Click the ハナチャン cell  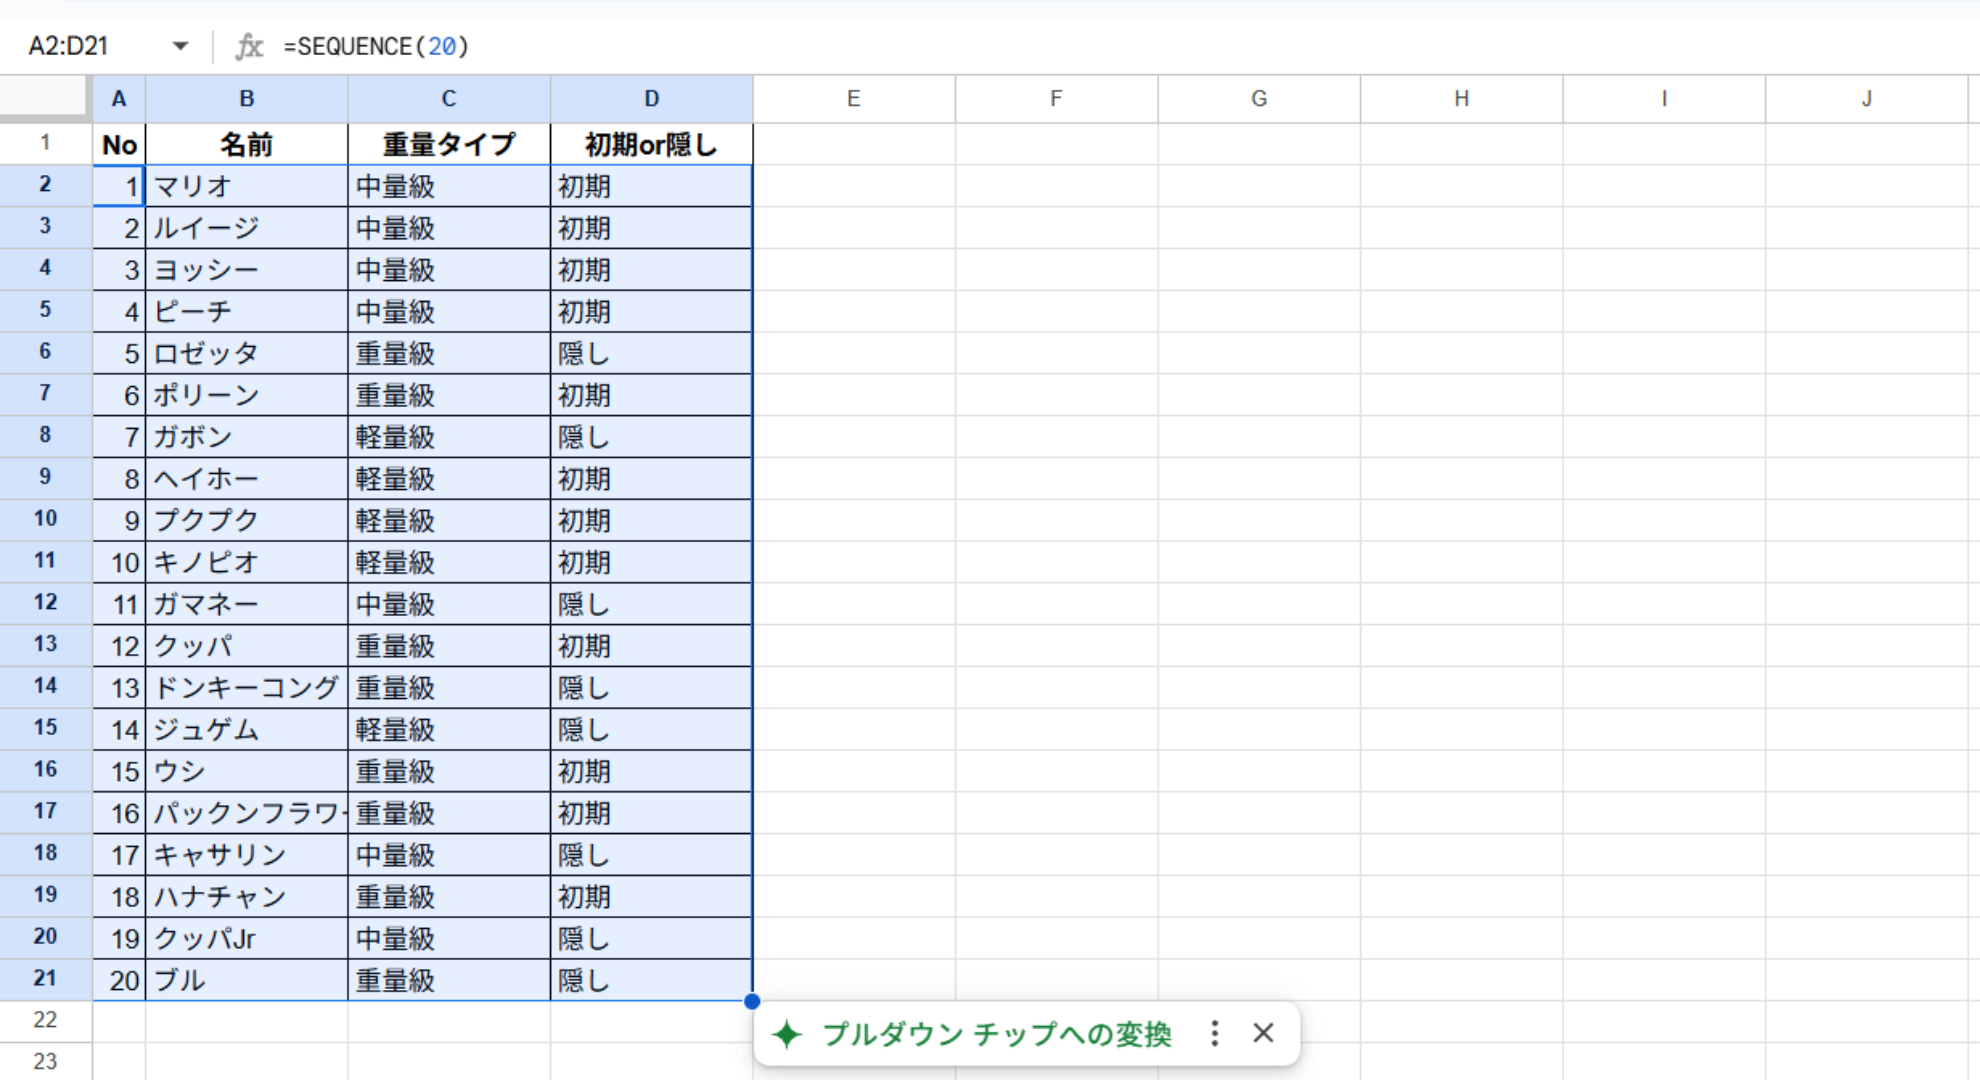pos(247,897)
